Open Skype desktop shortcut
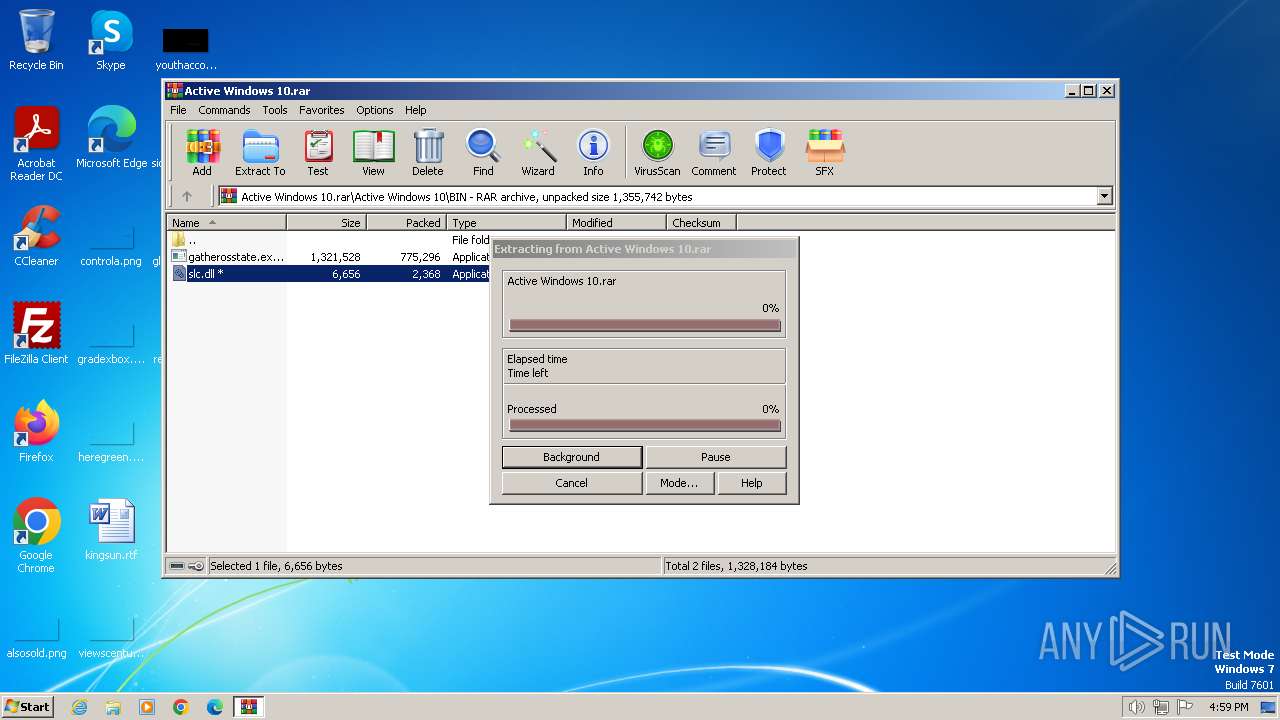This screenshot has height=720, width=1280. pyautogui.click(x=111, y=40)
